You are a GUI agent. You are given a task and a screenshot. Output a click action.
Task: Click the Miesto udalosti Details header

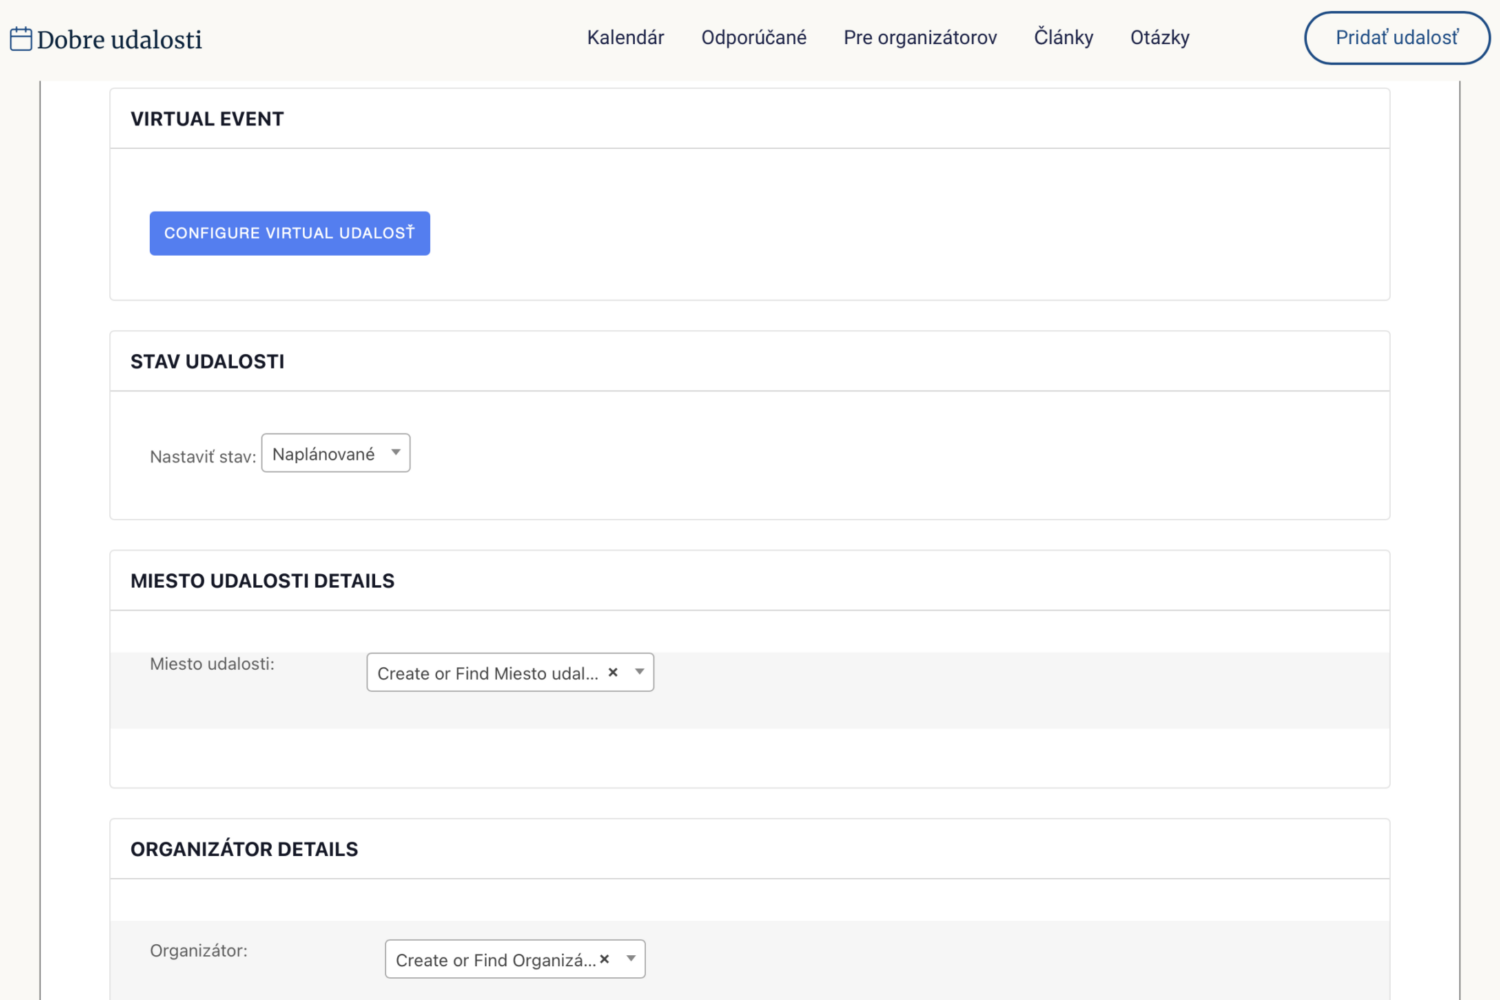coord(262,581)
